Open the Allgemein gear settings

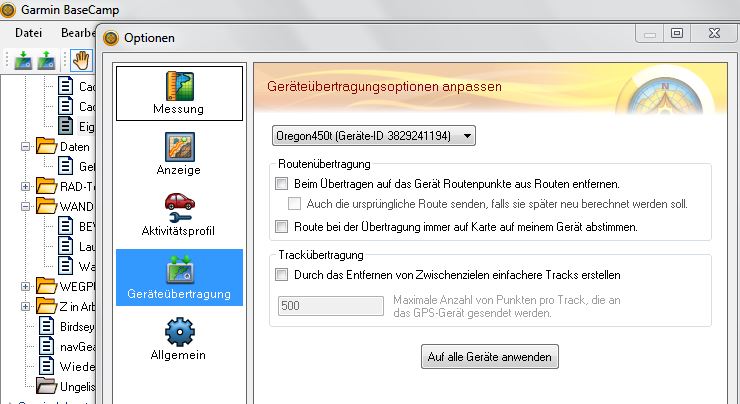pyautogui.click(x=179, y=338)
